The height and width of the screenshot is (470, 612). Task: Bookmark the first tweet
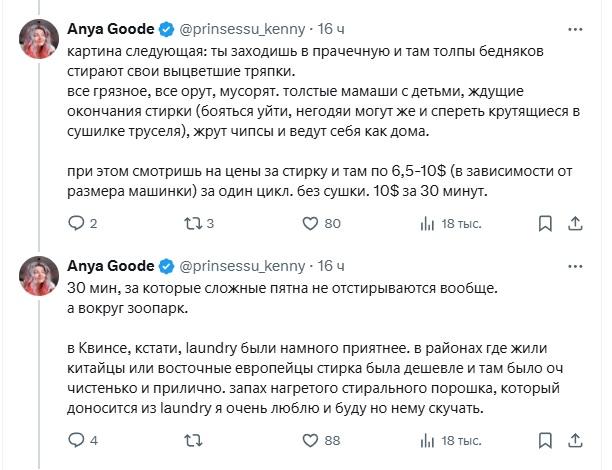pos(543,224)
